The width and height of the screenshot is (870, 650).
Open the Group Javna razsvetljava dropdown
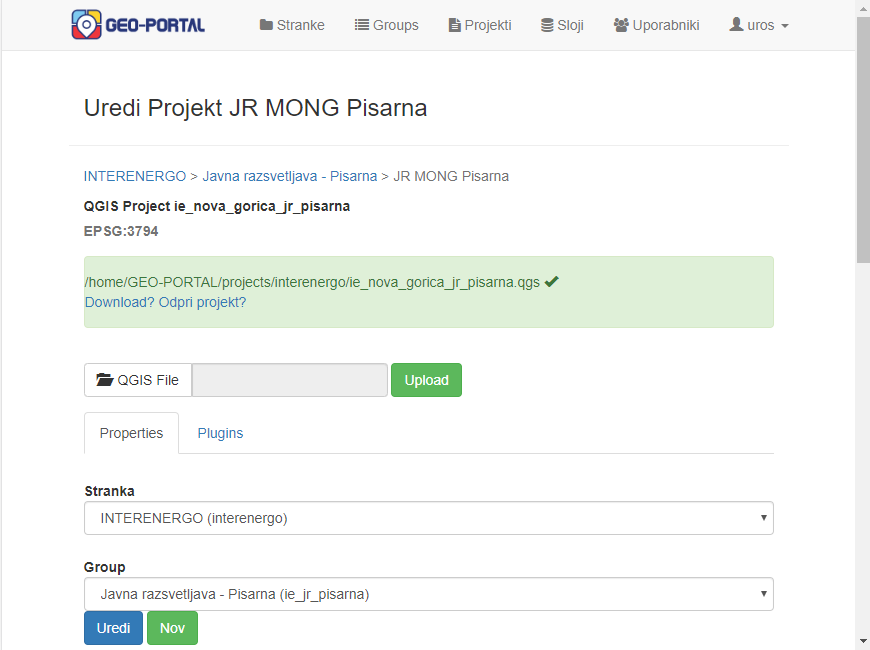click(429, 594)
